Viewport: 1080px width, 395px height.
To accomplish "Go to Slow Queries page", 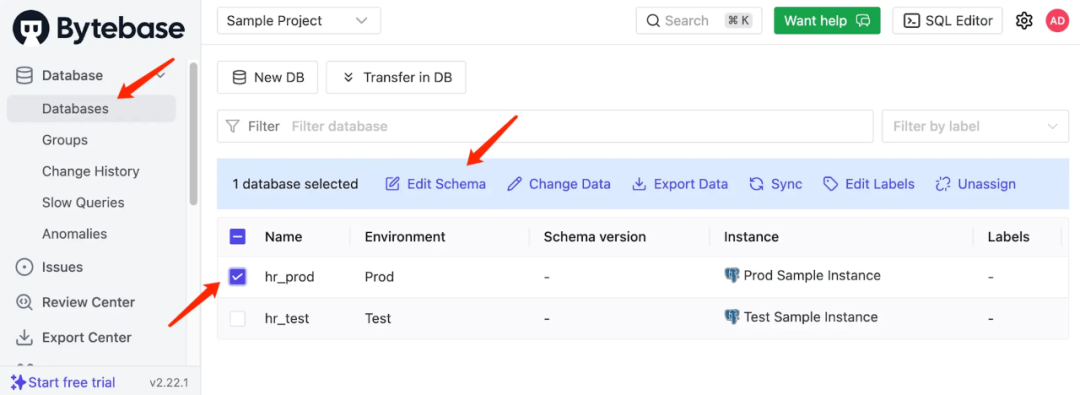I will tap(83, 203).
